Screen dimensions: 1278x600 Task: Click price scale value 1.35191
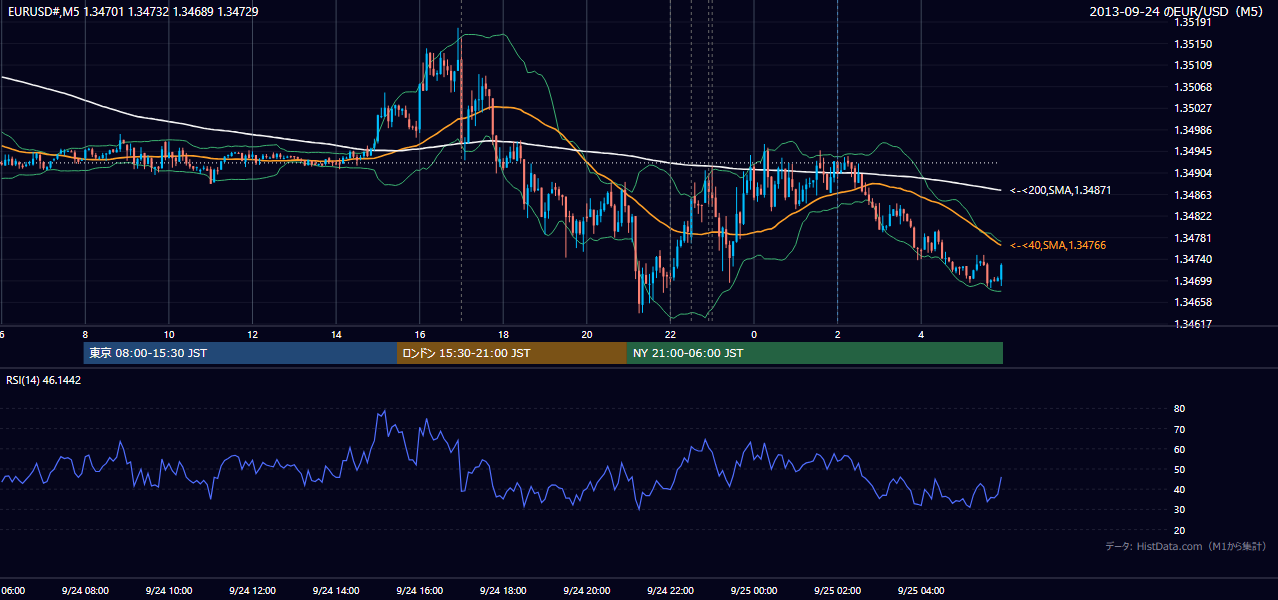(x=1193, y=22)
